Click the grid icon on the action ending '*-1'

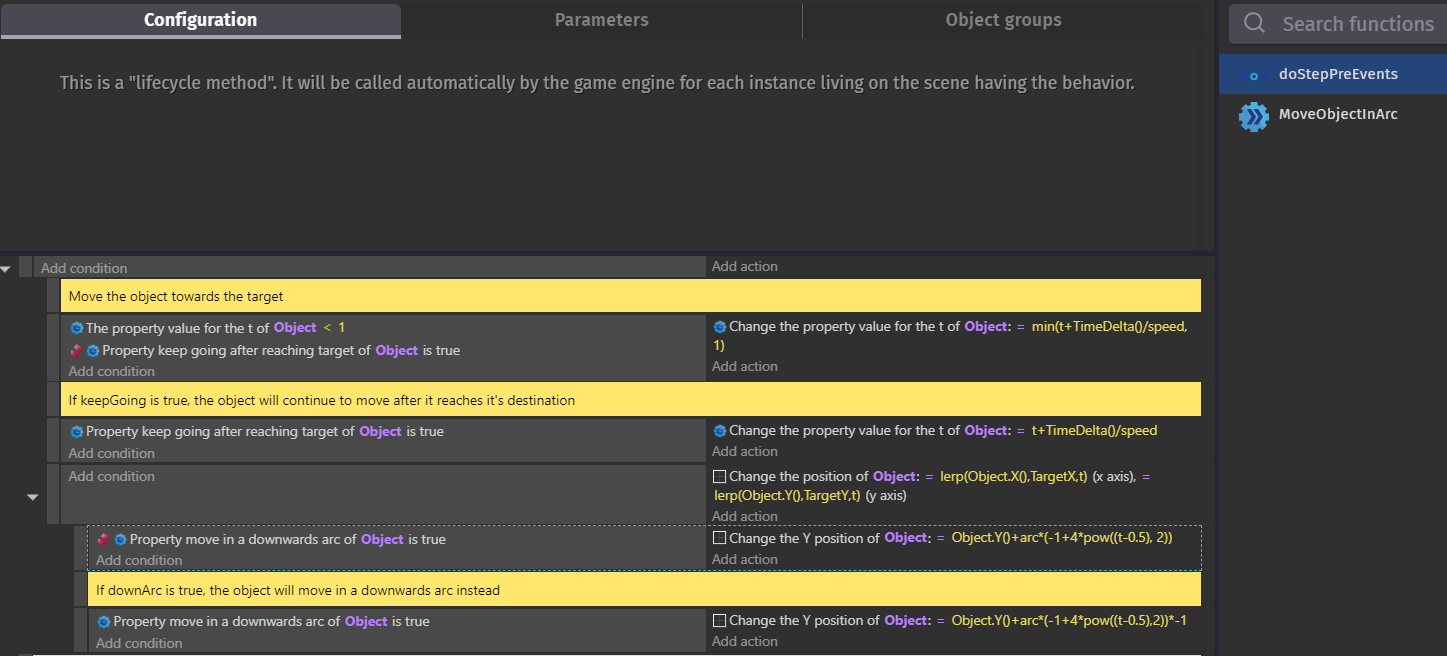coord(719,621)
